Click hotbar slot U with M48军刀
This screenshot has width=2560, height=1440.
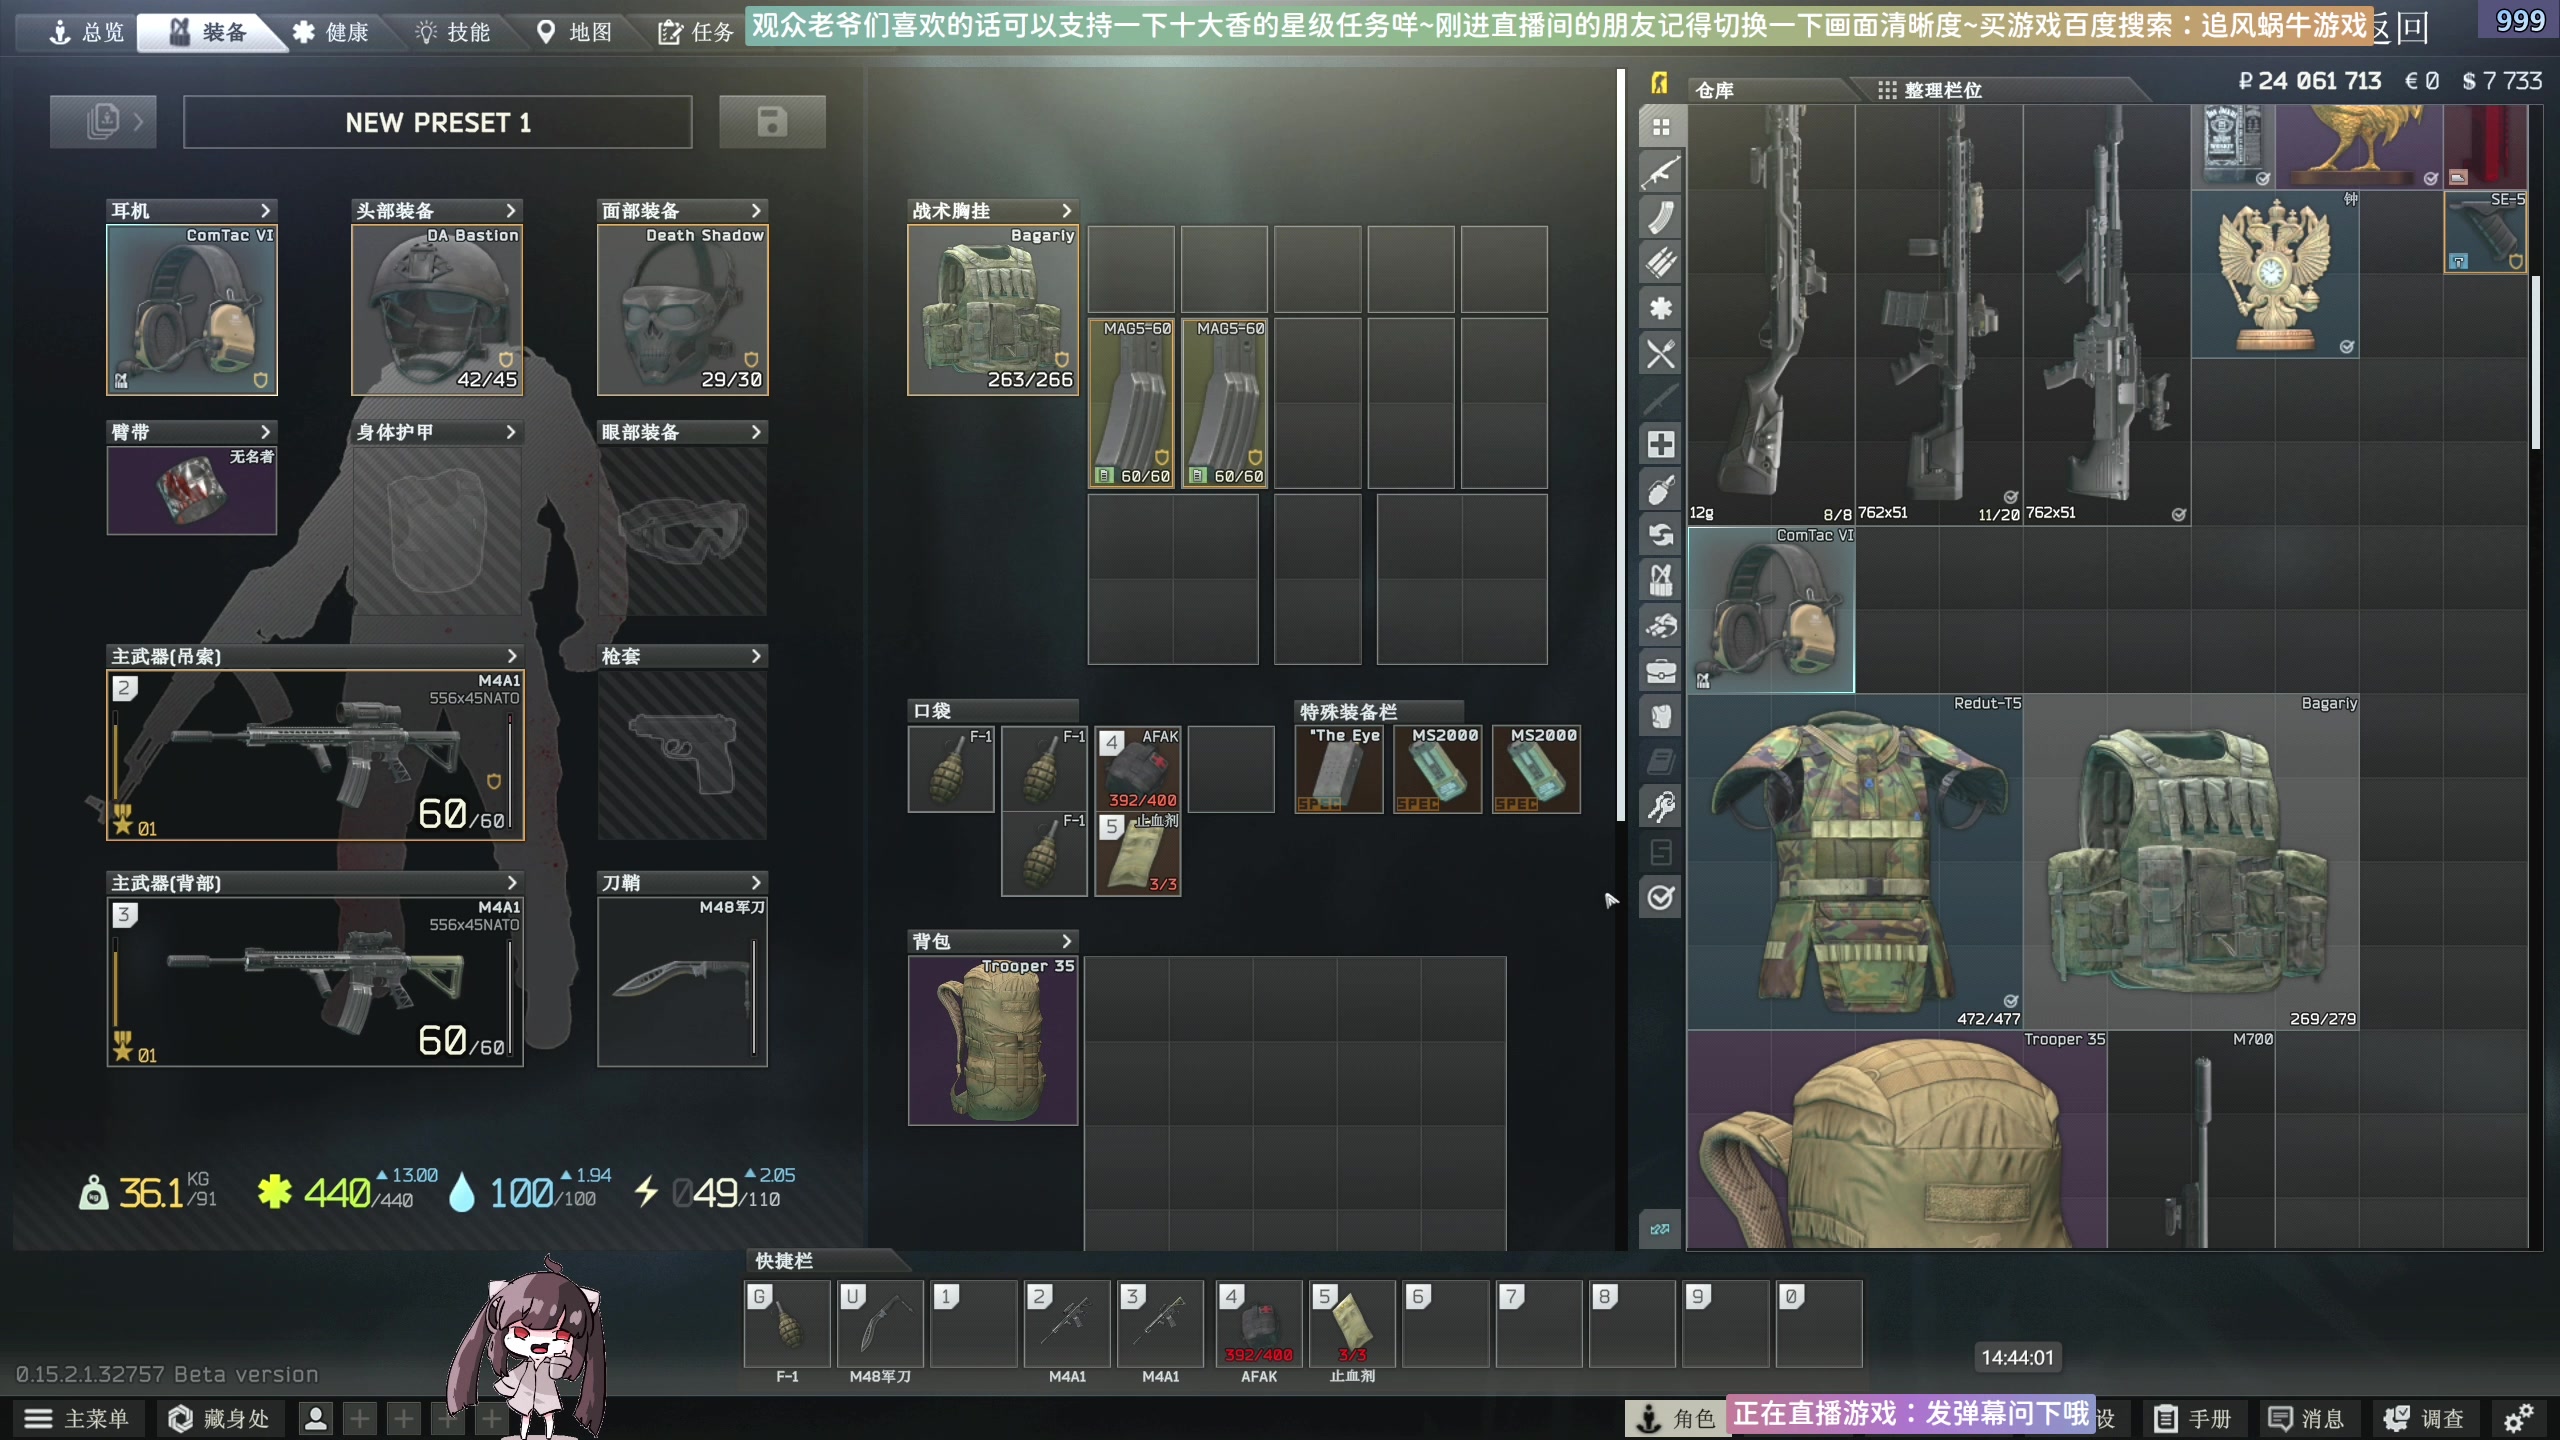[880, 1324]
